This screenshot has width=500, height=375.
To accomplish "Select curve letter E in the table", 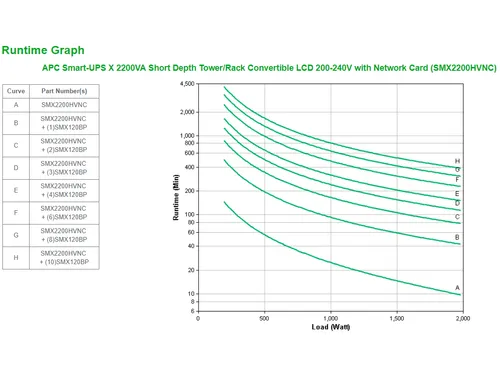I will 16,190.
